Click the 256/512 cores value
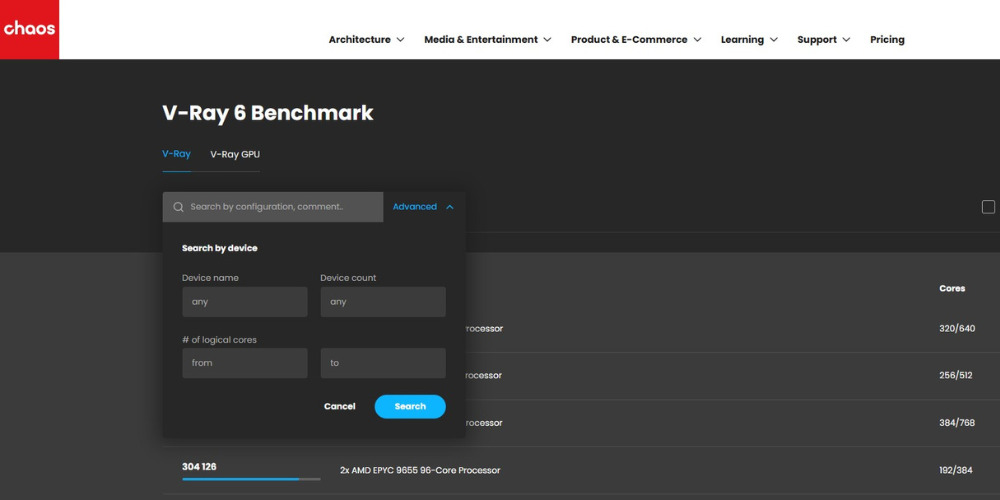The image size is (1000, 500). (956, 376)
